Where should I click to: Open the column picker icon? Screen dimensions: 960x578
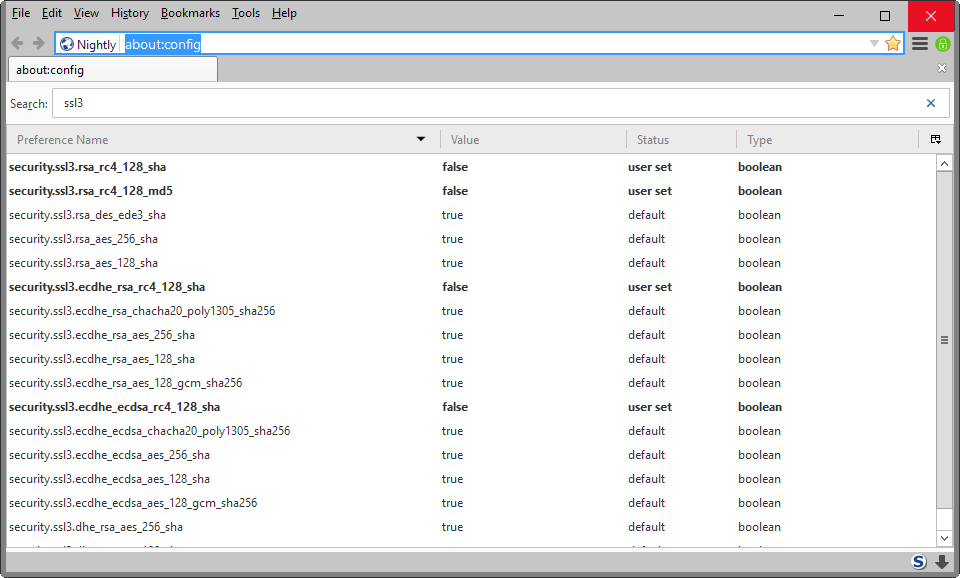936,140
